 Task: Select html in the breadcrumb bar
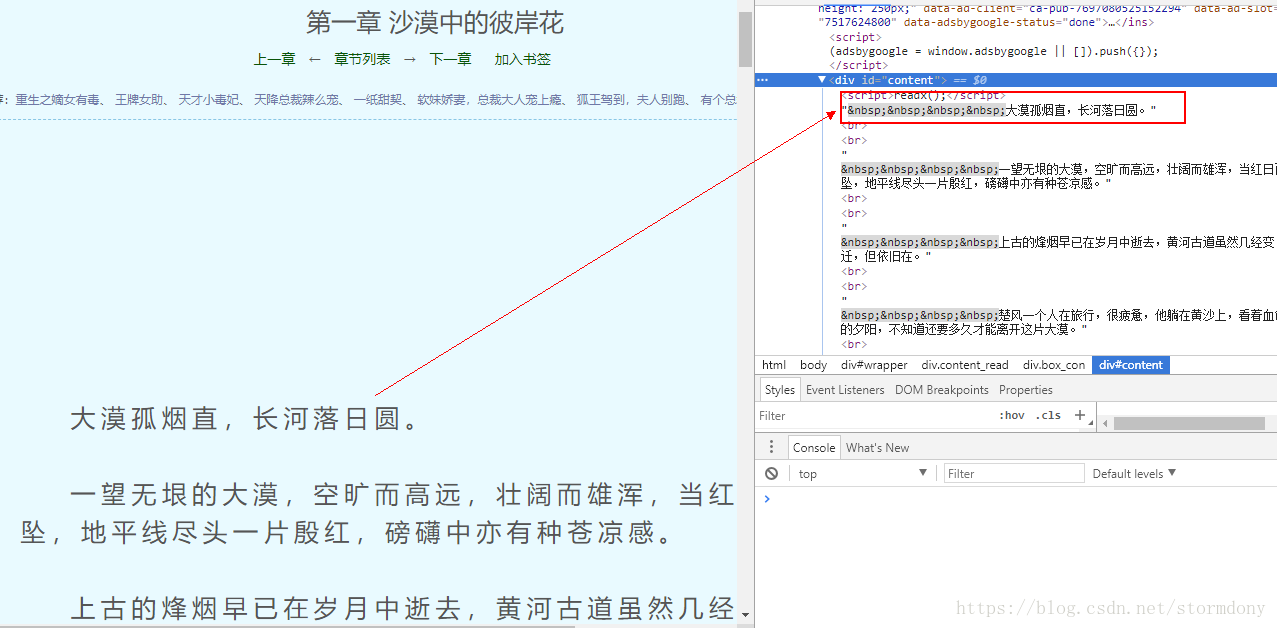pos(774,365)
